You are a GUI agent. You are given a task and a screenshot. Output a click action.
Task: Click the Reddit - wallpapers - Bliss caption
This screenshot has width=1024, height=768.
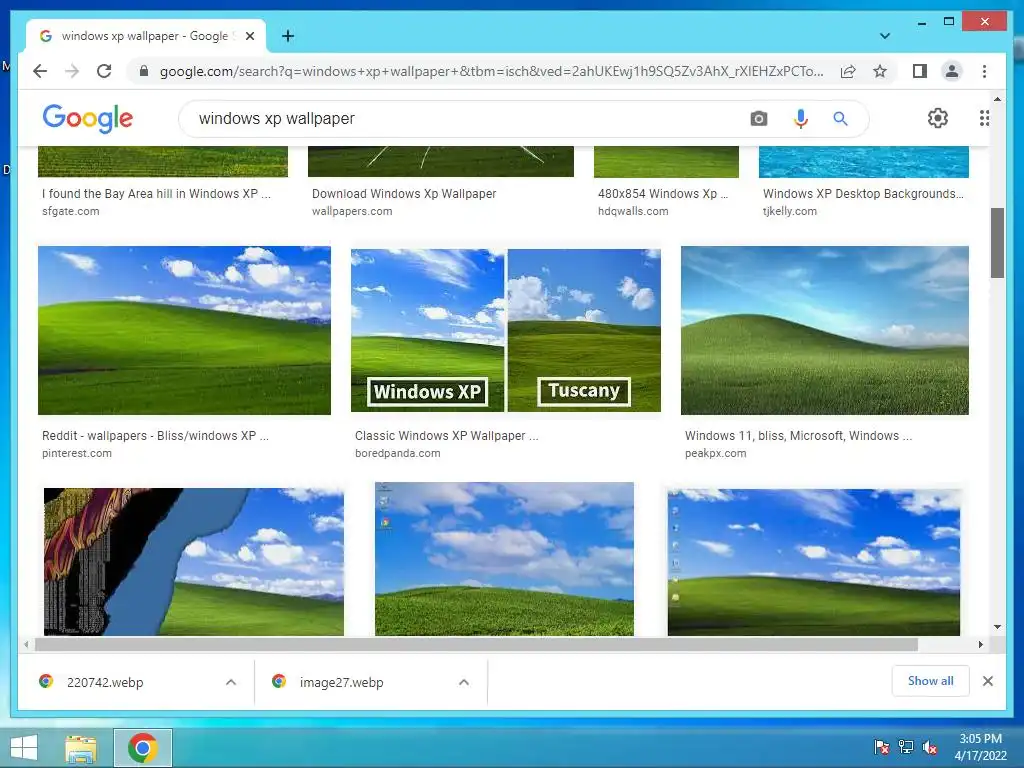[155, 436]
